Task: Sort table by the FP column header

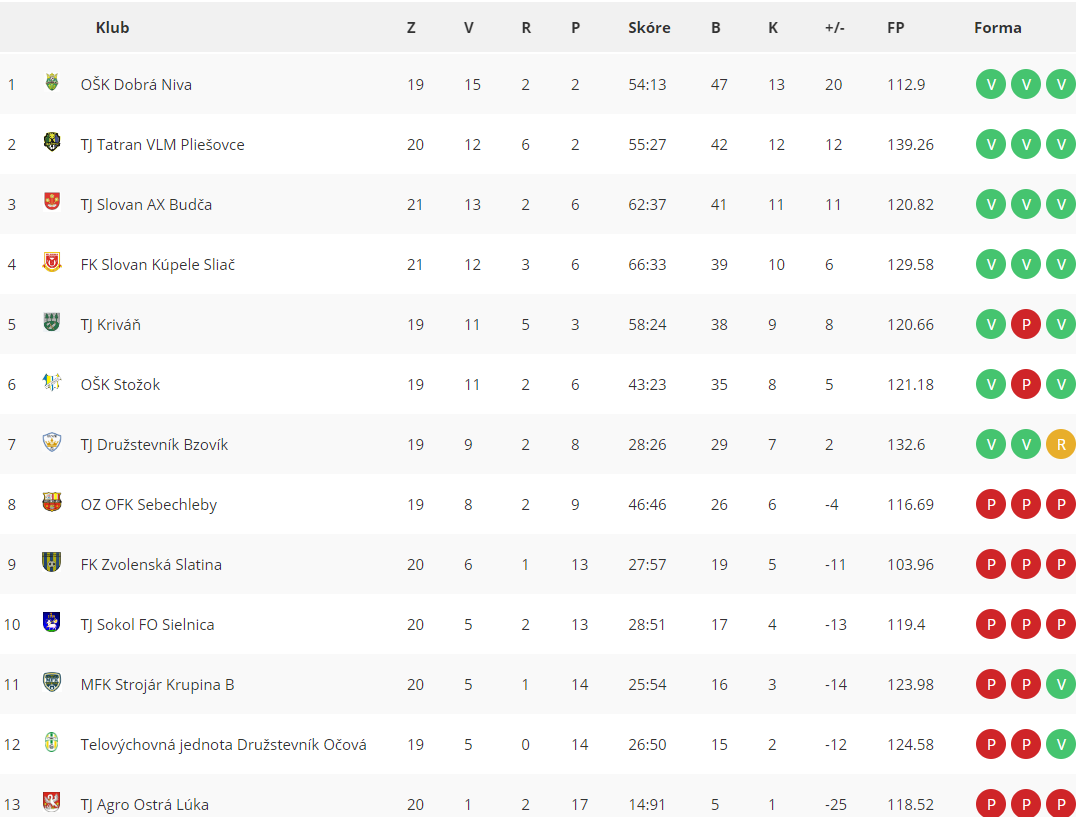Action: pos(896,28)
